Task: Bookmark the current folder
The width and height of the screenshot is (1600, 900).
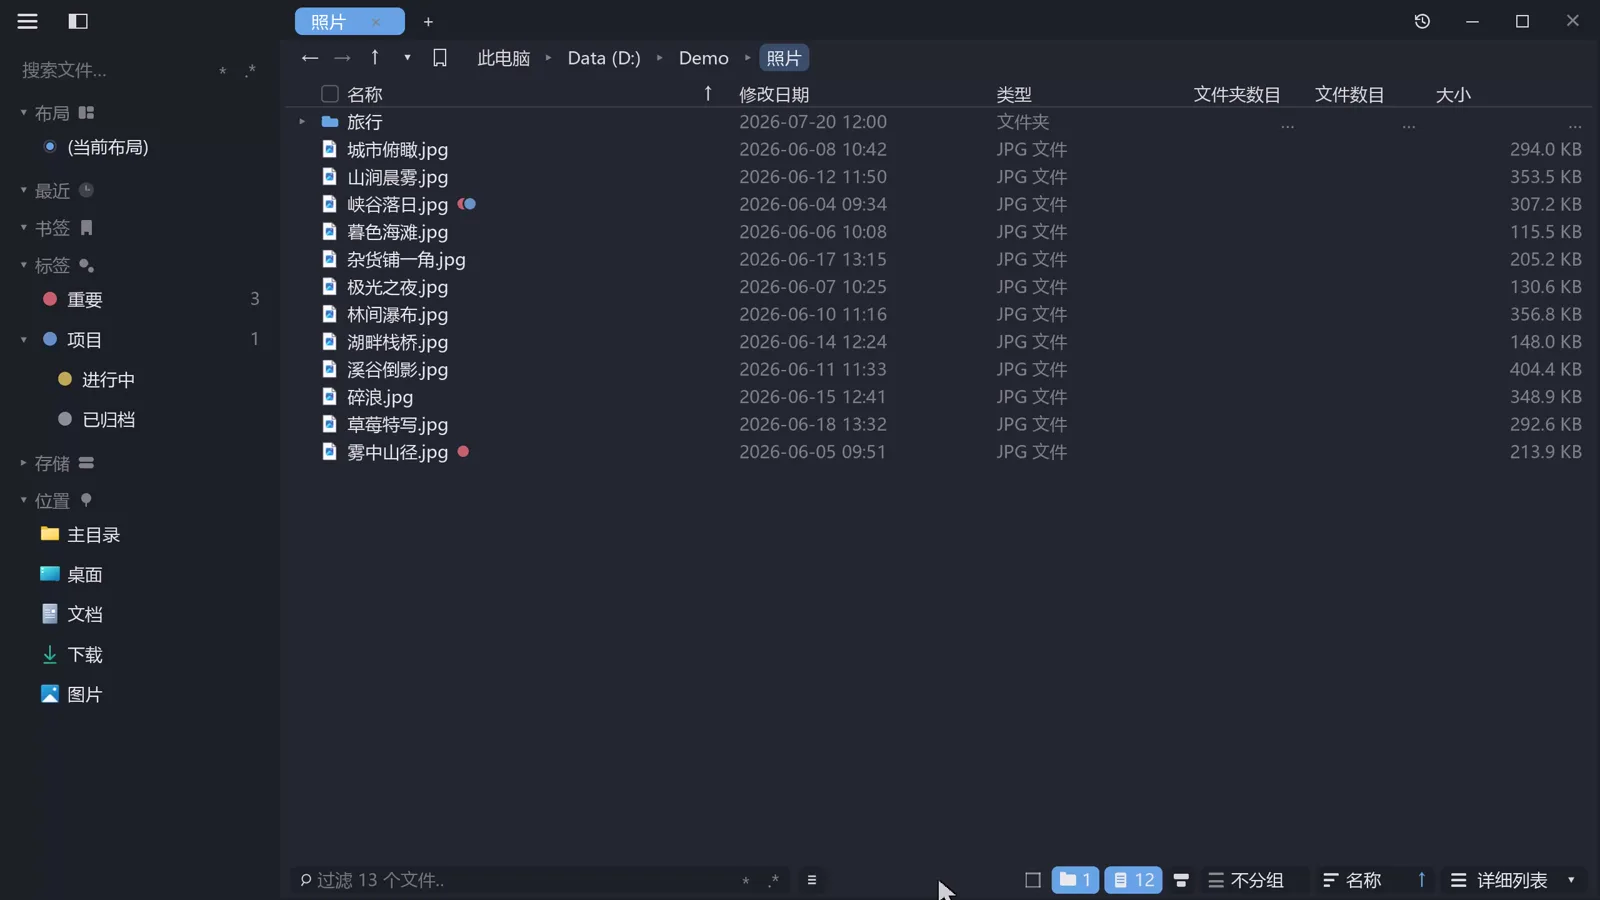Action: click(440, 58)
